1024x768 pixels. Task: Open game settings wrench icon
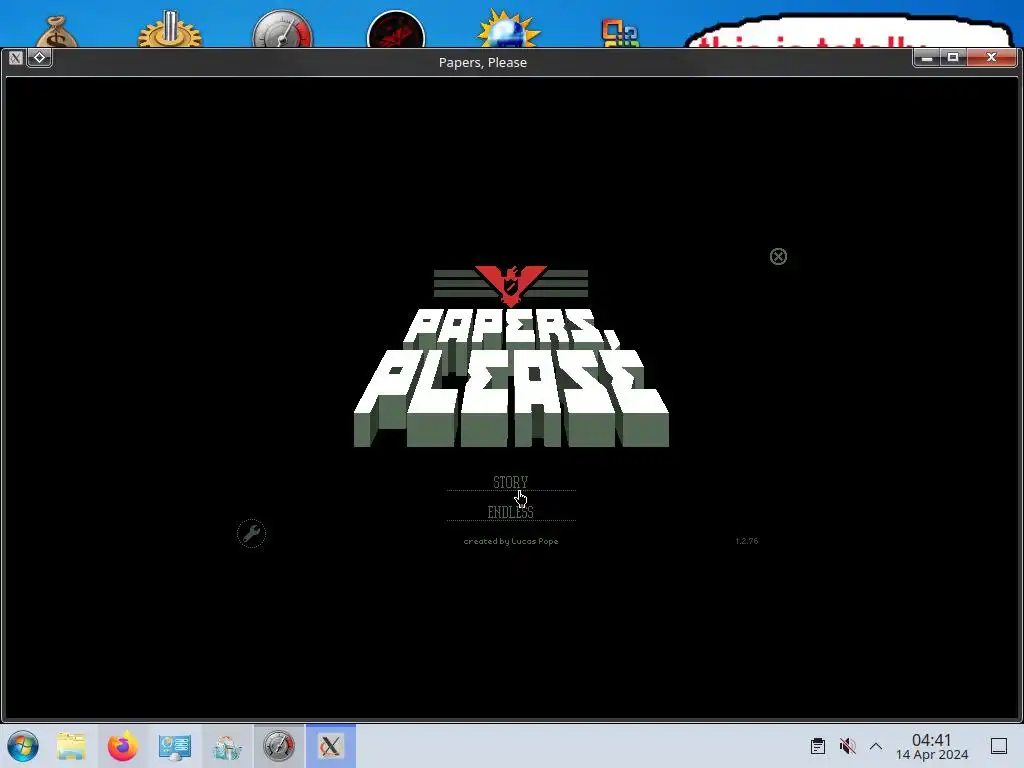(x=251, y=534)
